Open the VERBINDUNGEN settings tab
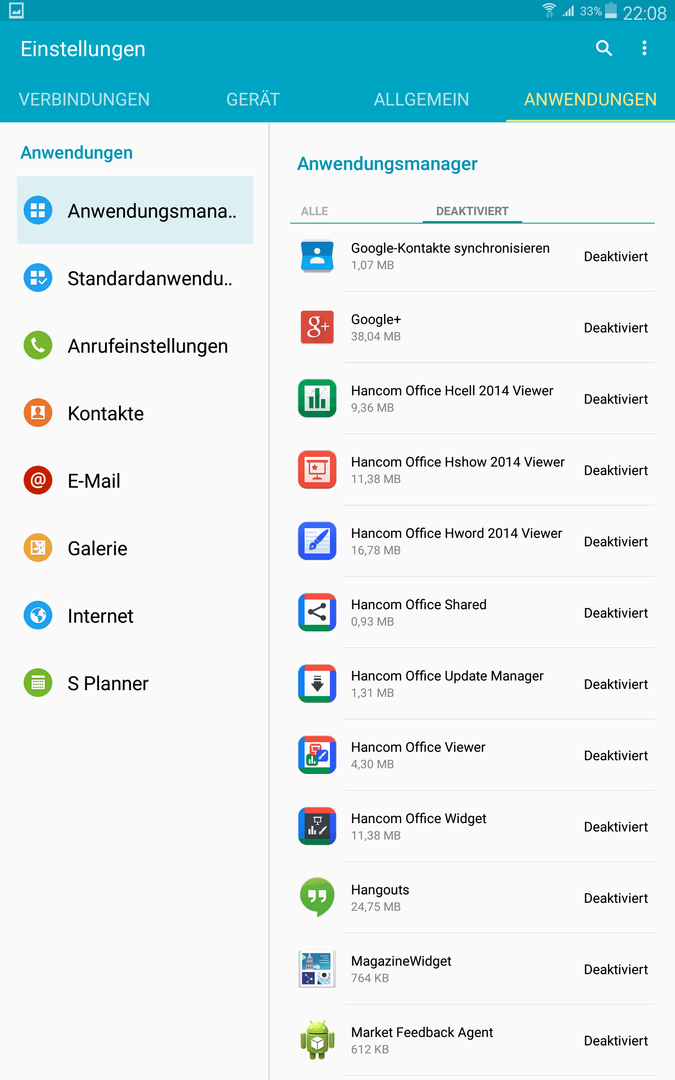 [84, 99]
